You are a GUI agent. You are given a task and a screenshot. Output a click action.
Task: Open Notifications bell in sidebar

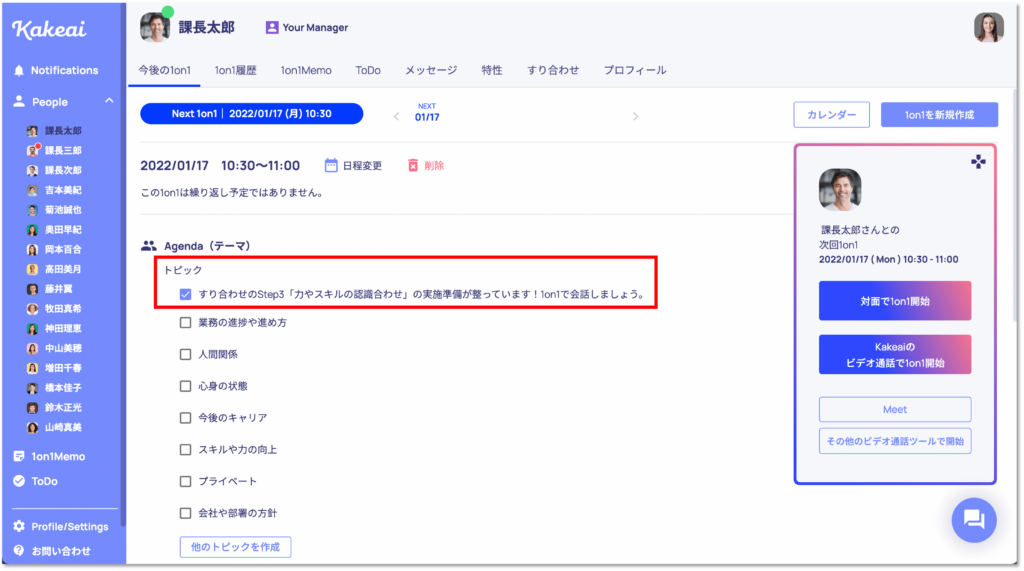pos(19,71)
